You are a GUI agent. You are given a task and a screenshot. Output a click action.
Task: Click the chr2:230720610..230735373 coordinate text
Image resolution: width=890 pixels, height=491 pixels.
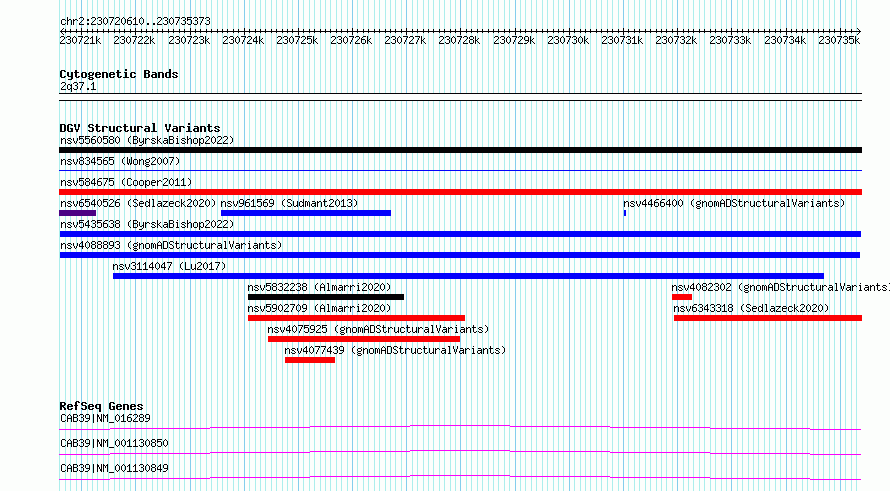click(x=135, y=21)
